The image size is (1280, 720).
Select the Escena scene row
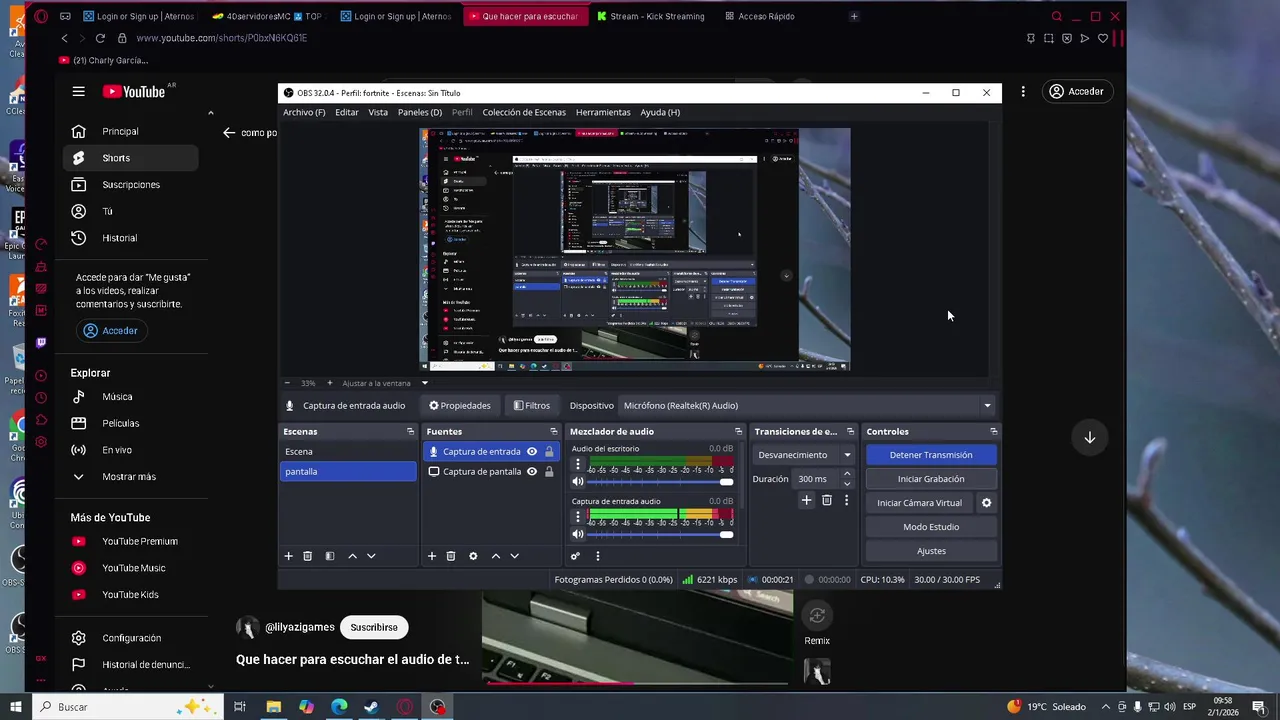(348, 451)
